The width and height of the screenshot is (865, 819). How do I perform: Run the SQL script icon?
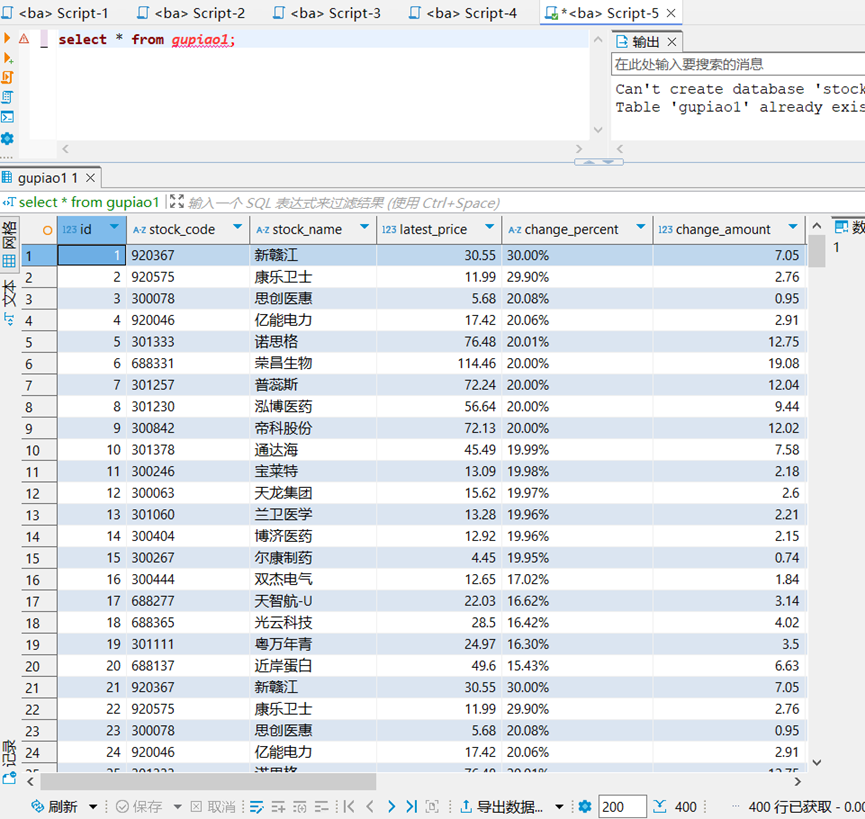[x=7, y=77]
